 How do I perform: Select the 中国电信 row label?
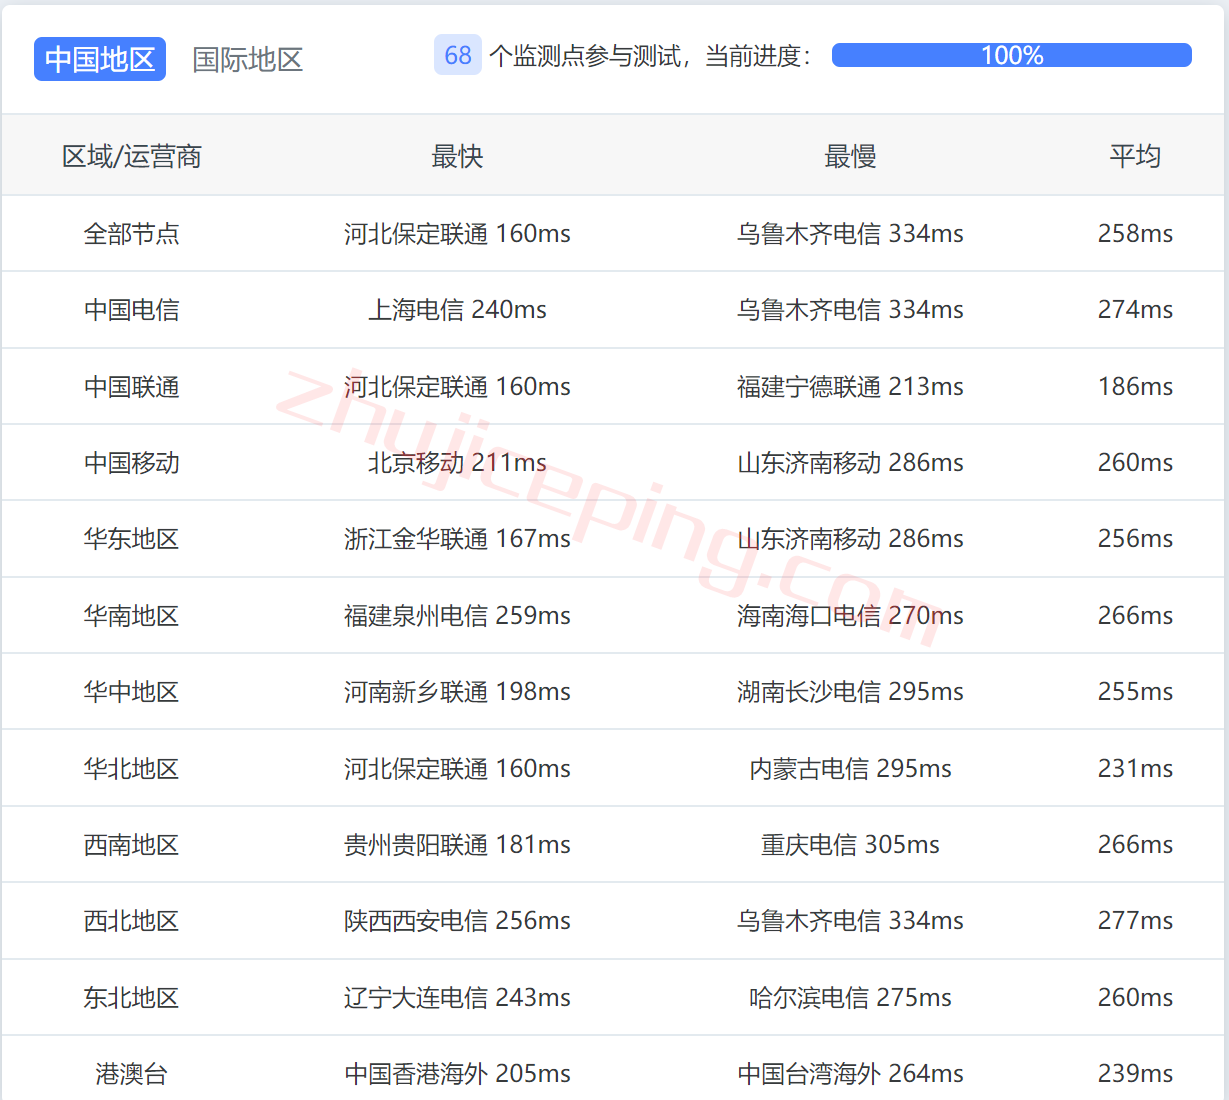[x=132, y=310]
